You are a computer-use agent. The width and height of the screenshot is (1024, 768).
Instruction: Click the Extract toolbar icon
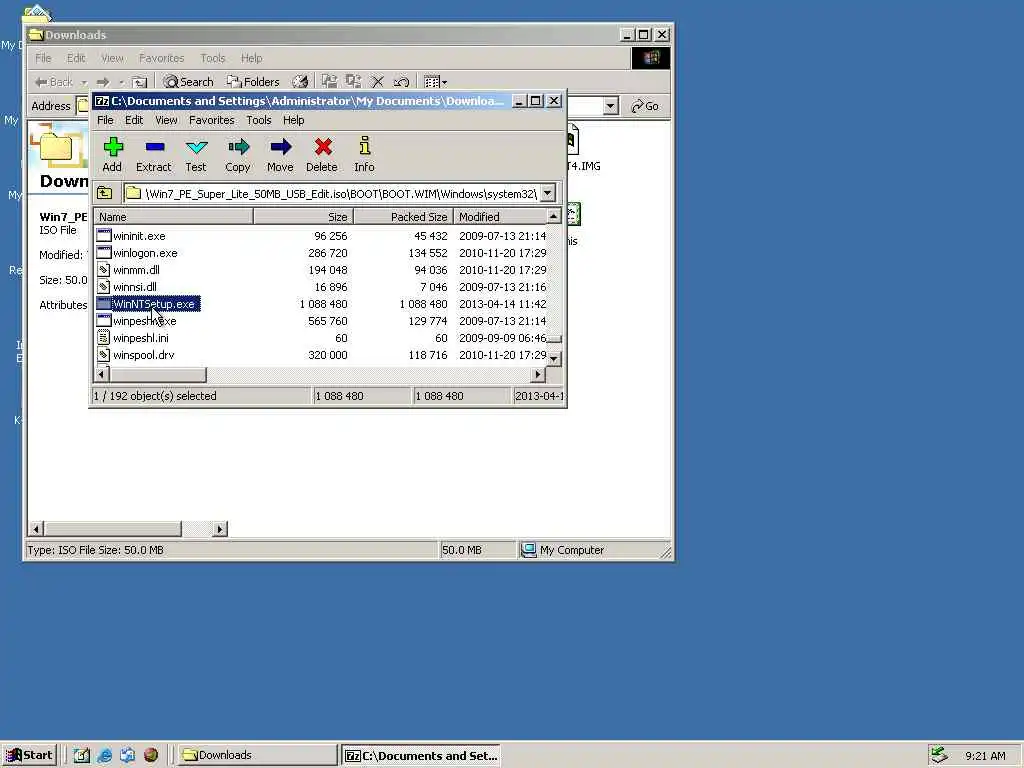(153, 155)
